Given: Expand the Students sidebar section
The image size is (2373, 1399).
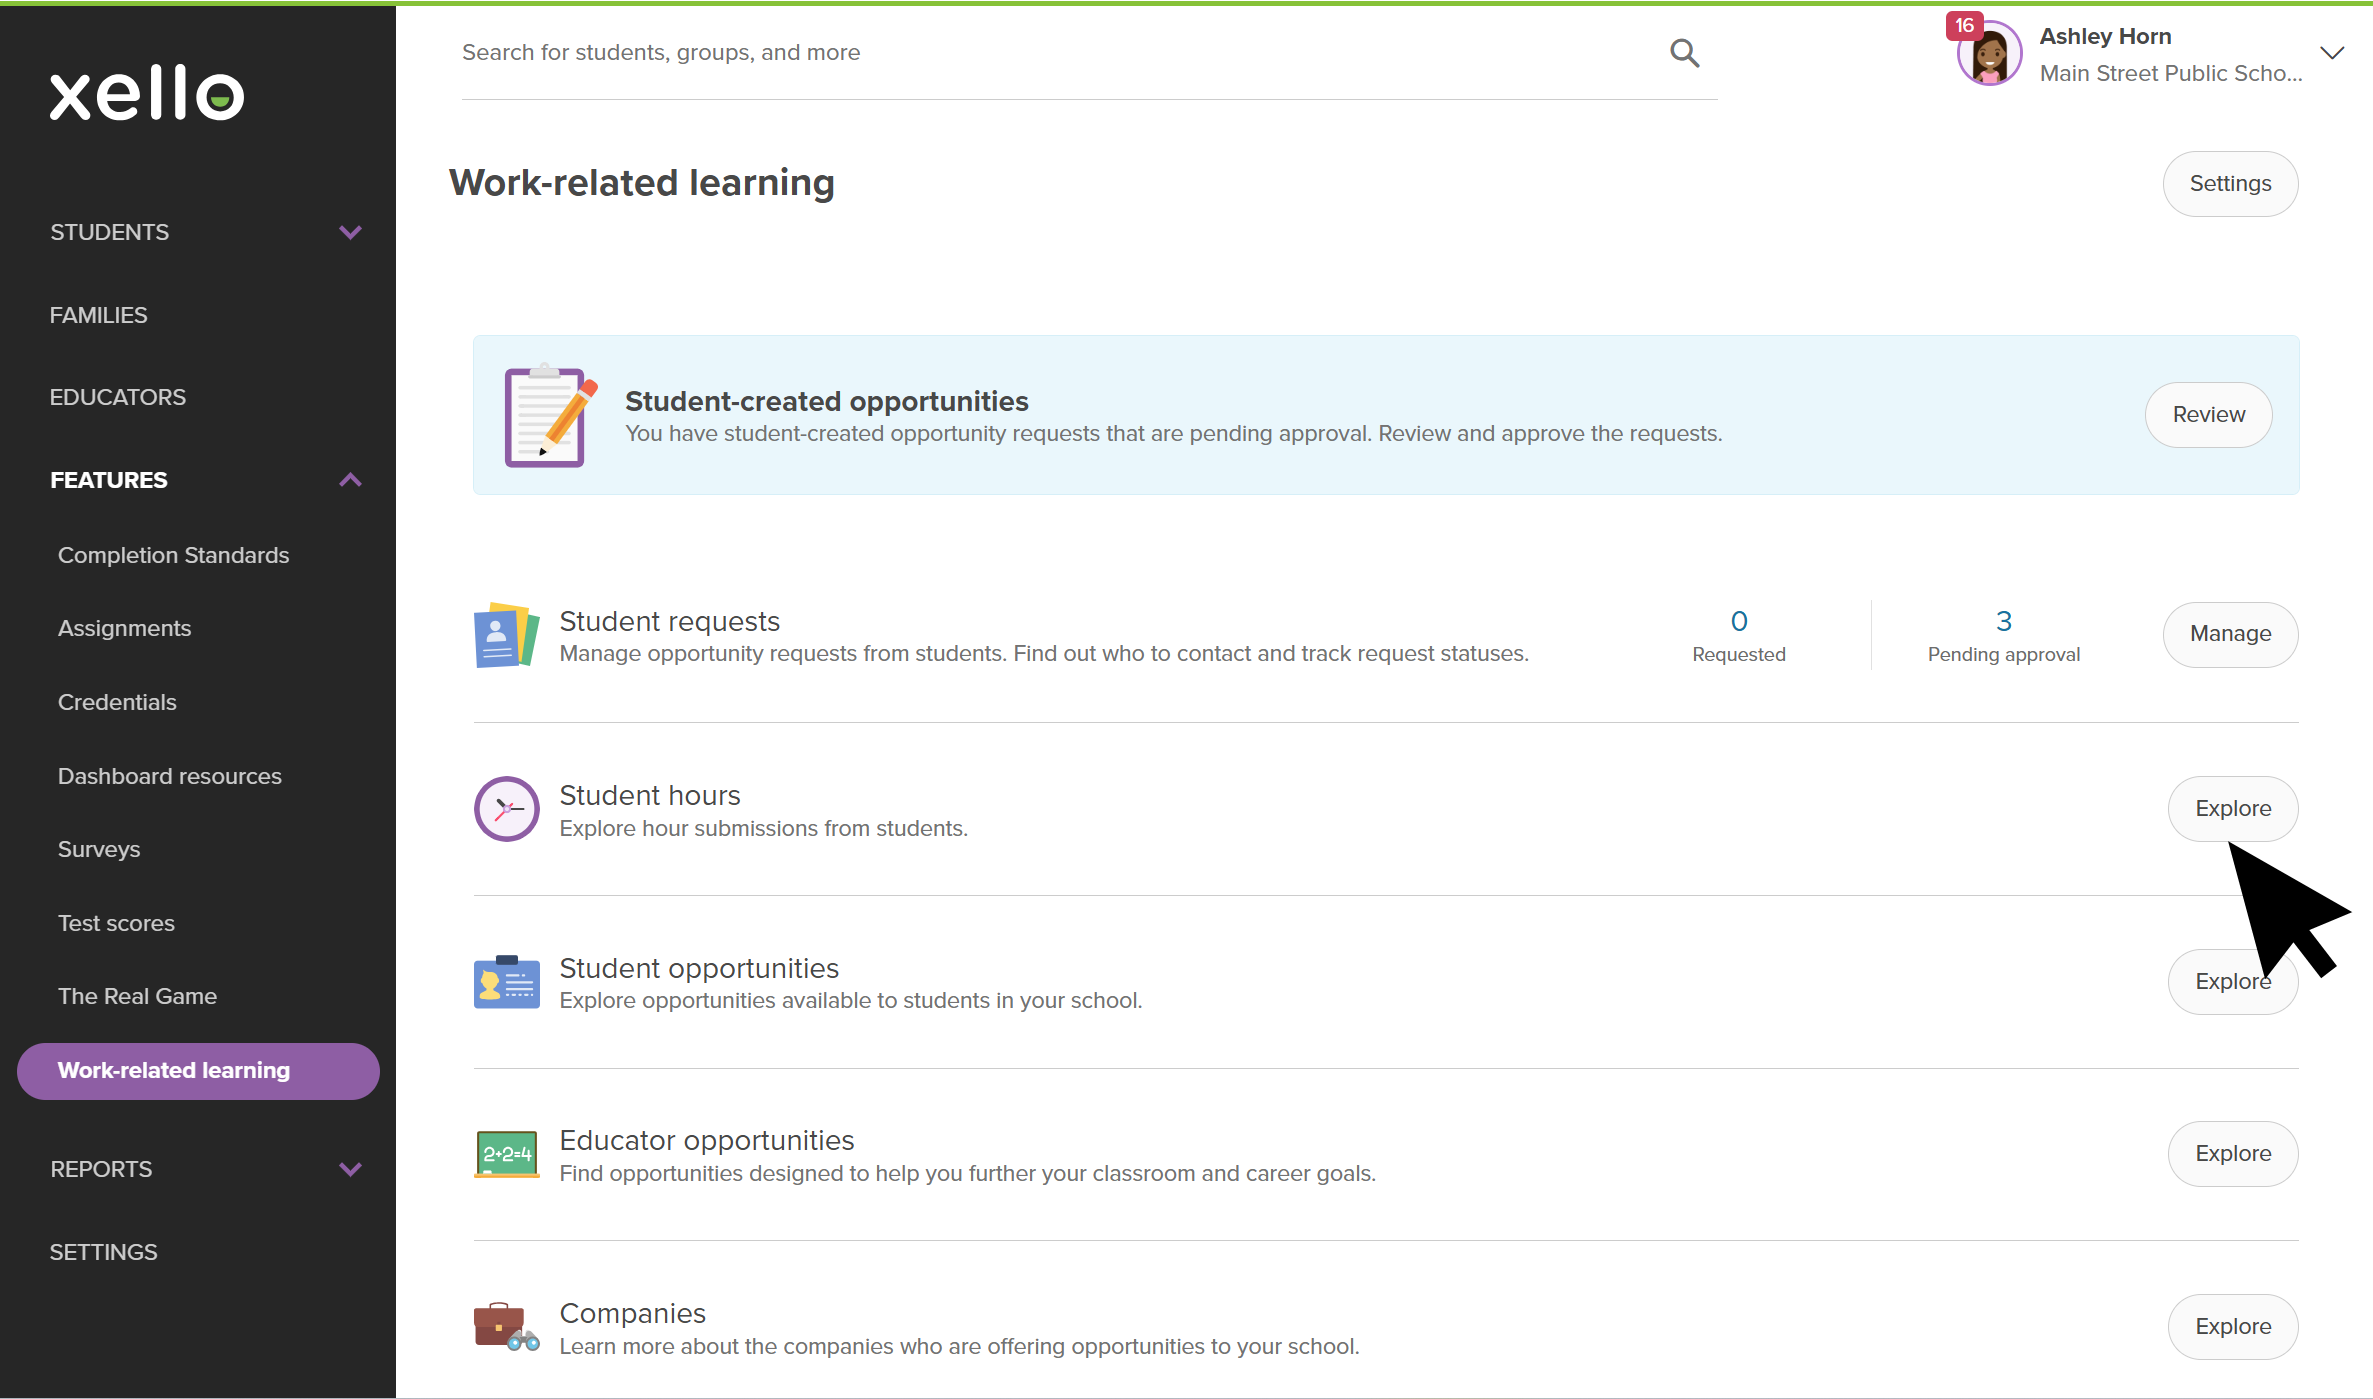Looking at the screenshot, I should point(350,232).
